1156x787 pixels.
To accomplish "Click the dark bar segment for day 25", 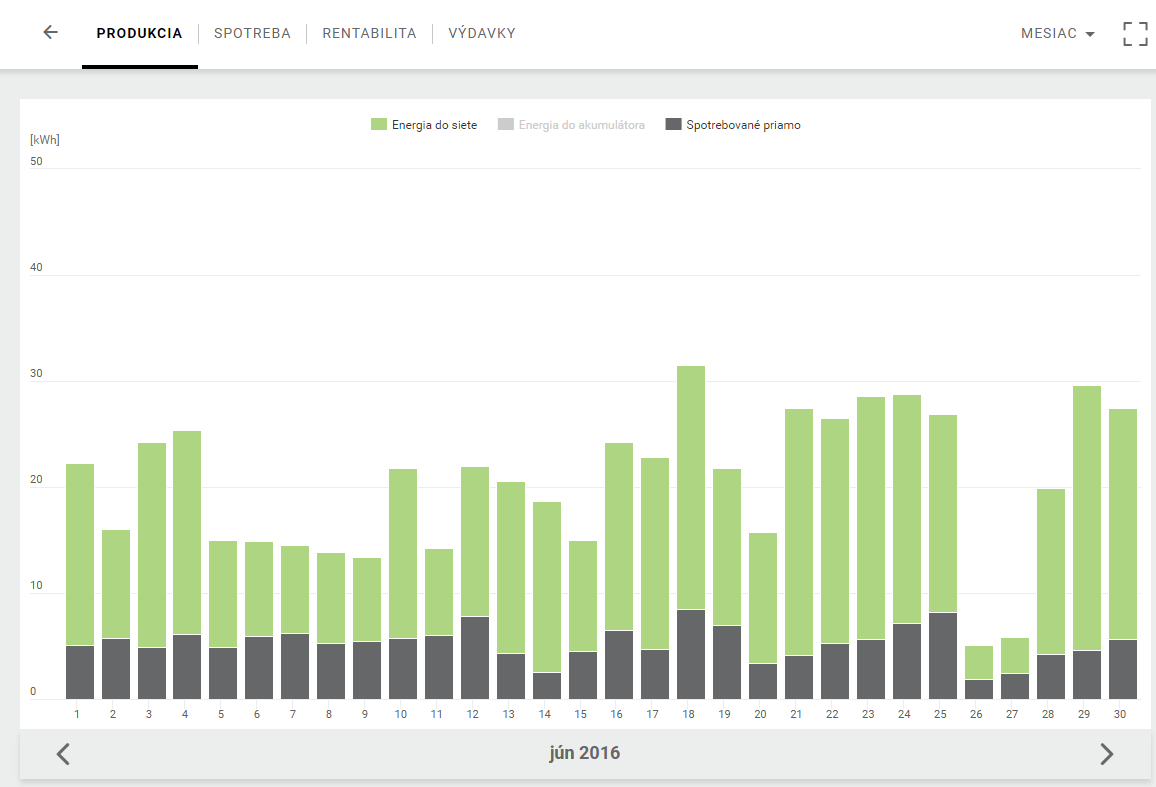I will click(943, 656).
